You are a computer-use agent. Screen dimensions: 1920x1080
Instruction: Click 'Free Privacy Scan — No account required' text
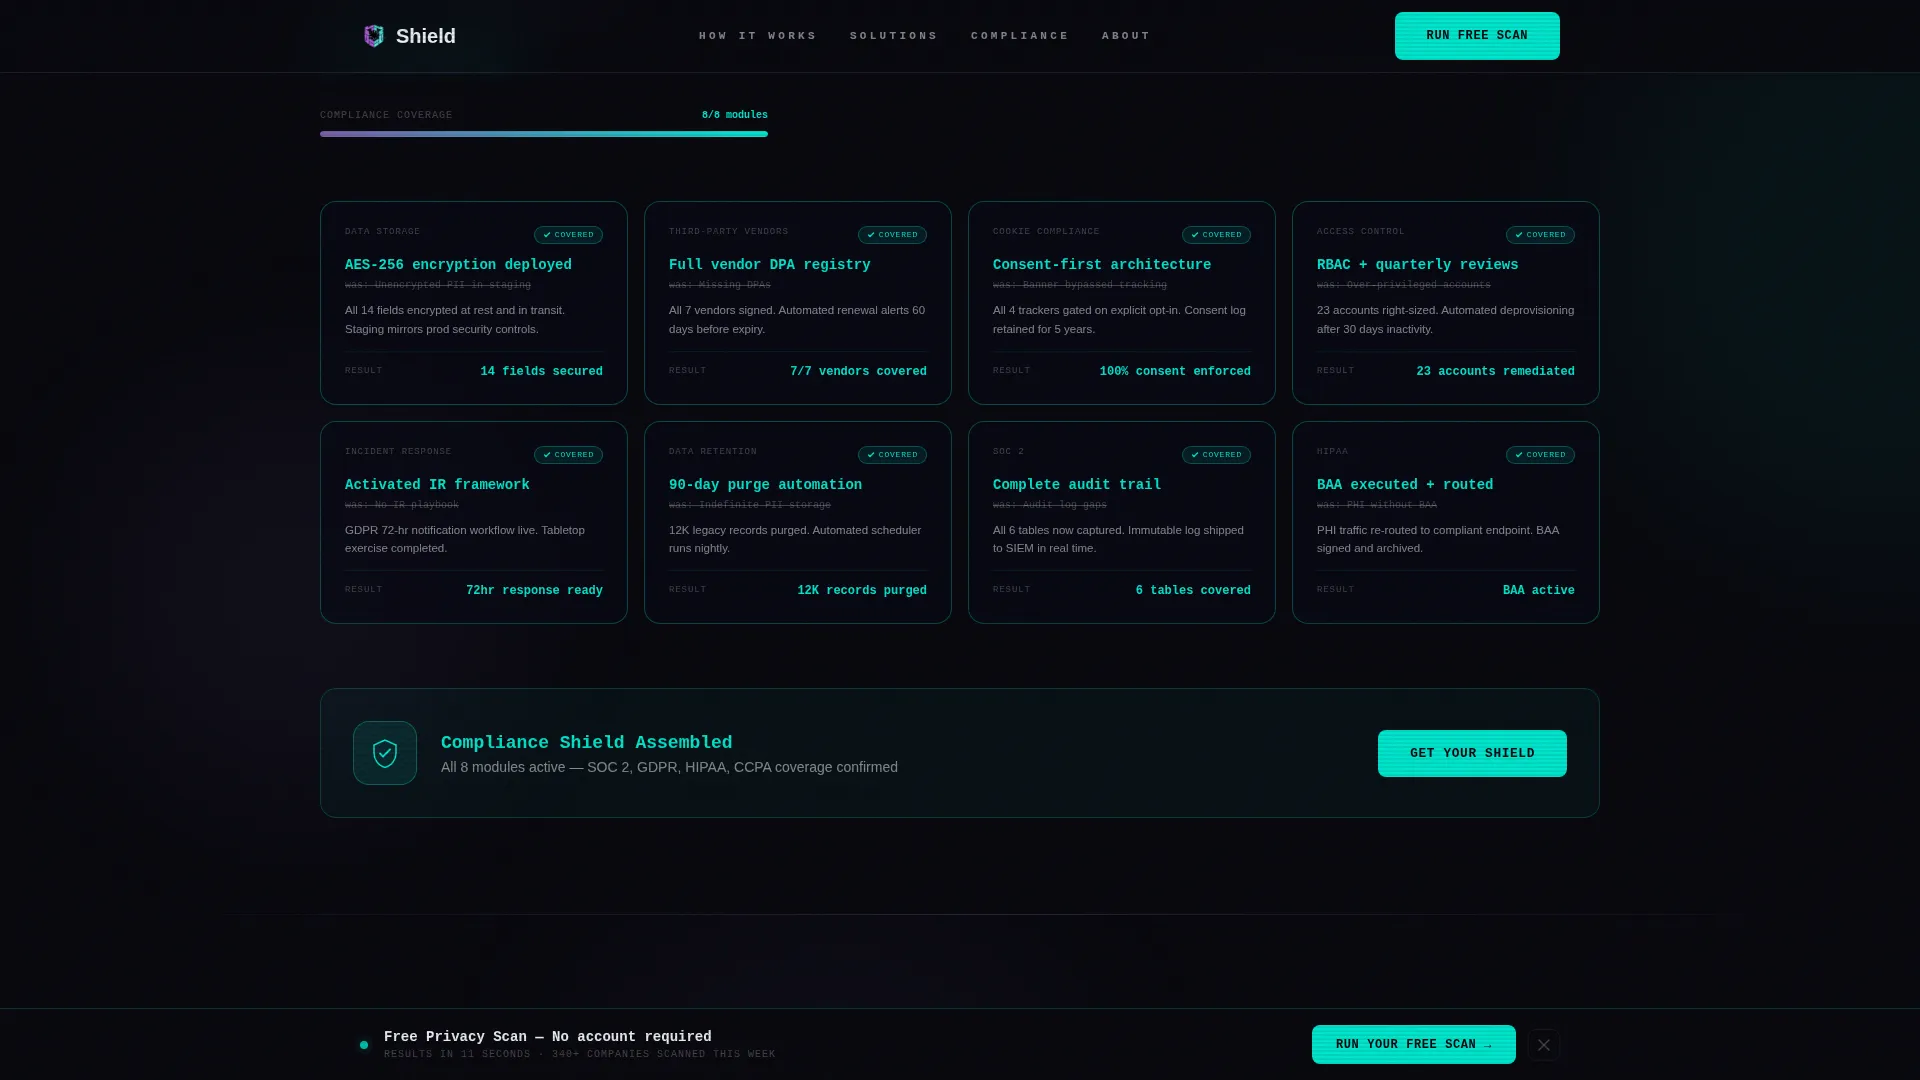point(547,1037)
